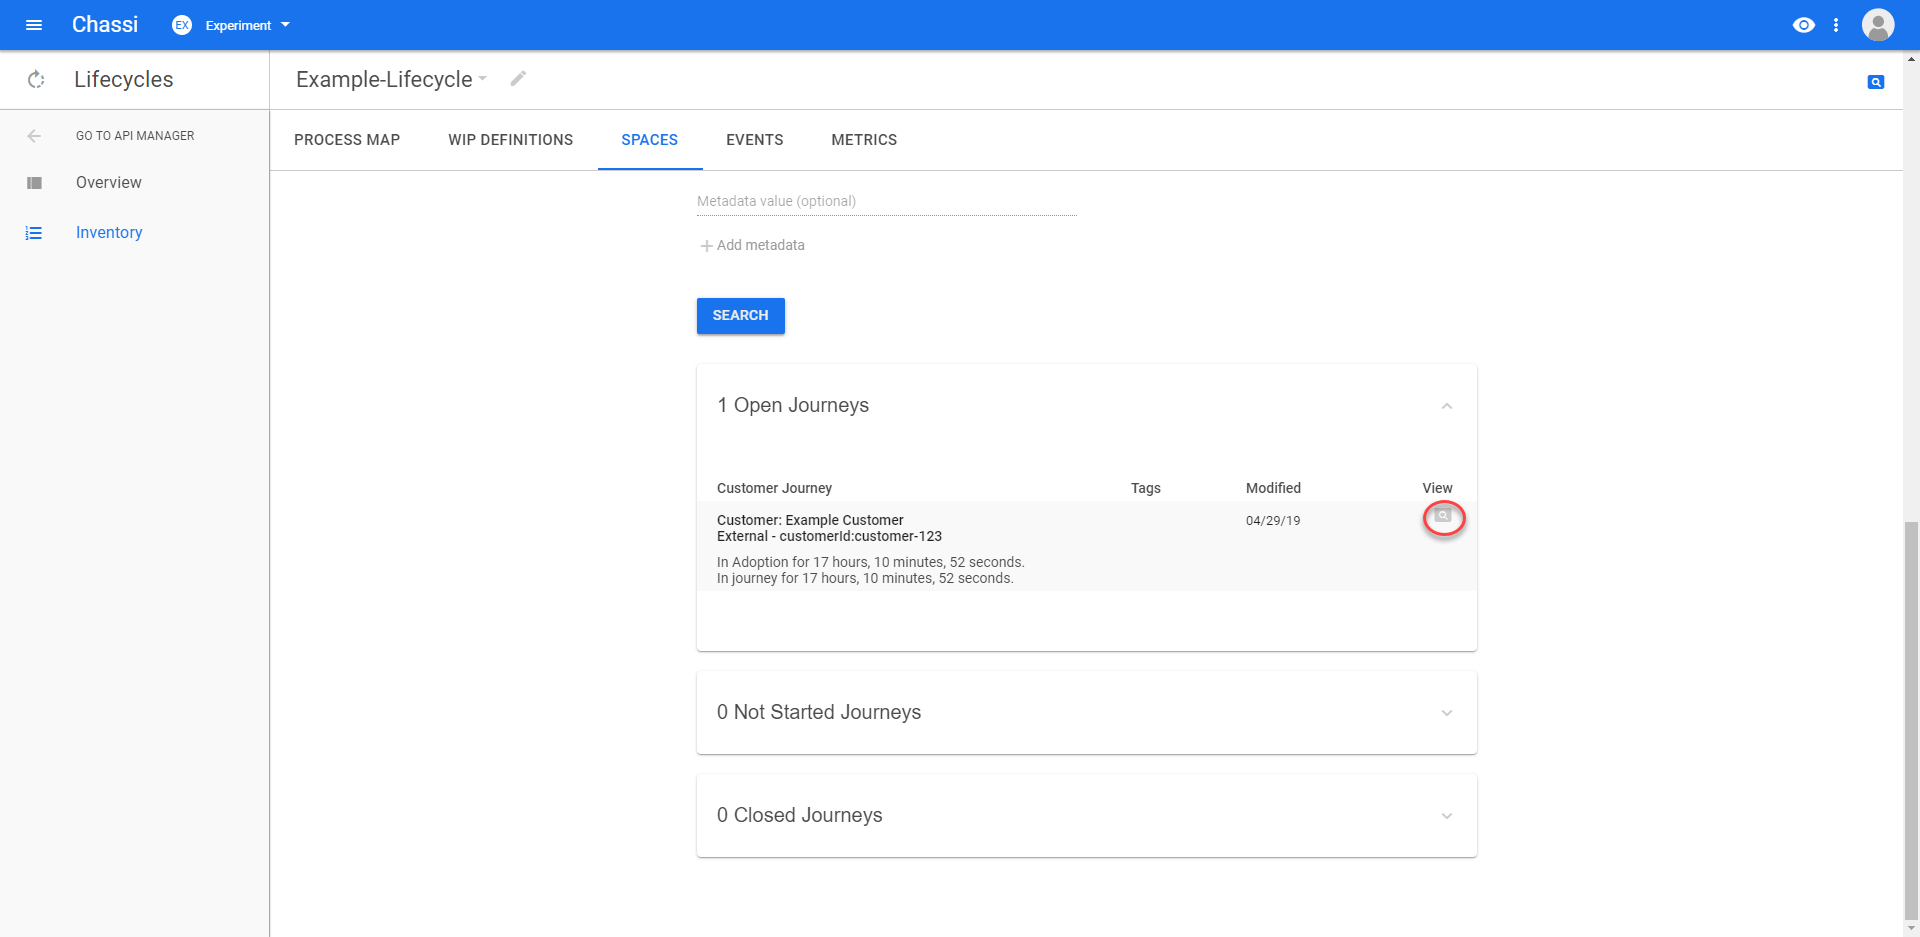Focus the Metadata value optional field
1920x937 pixels.
[x=887, y=201]
